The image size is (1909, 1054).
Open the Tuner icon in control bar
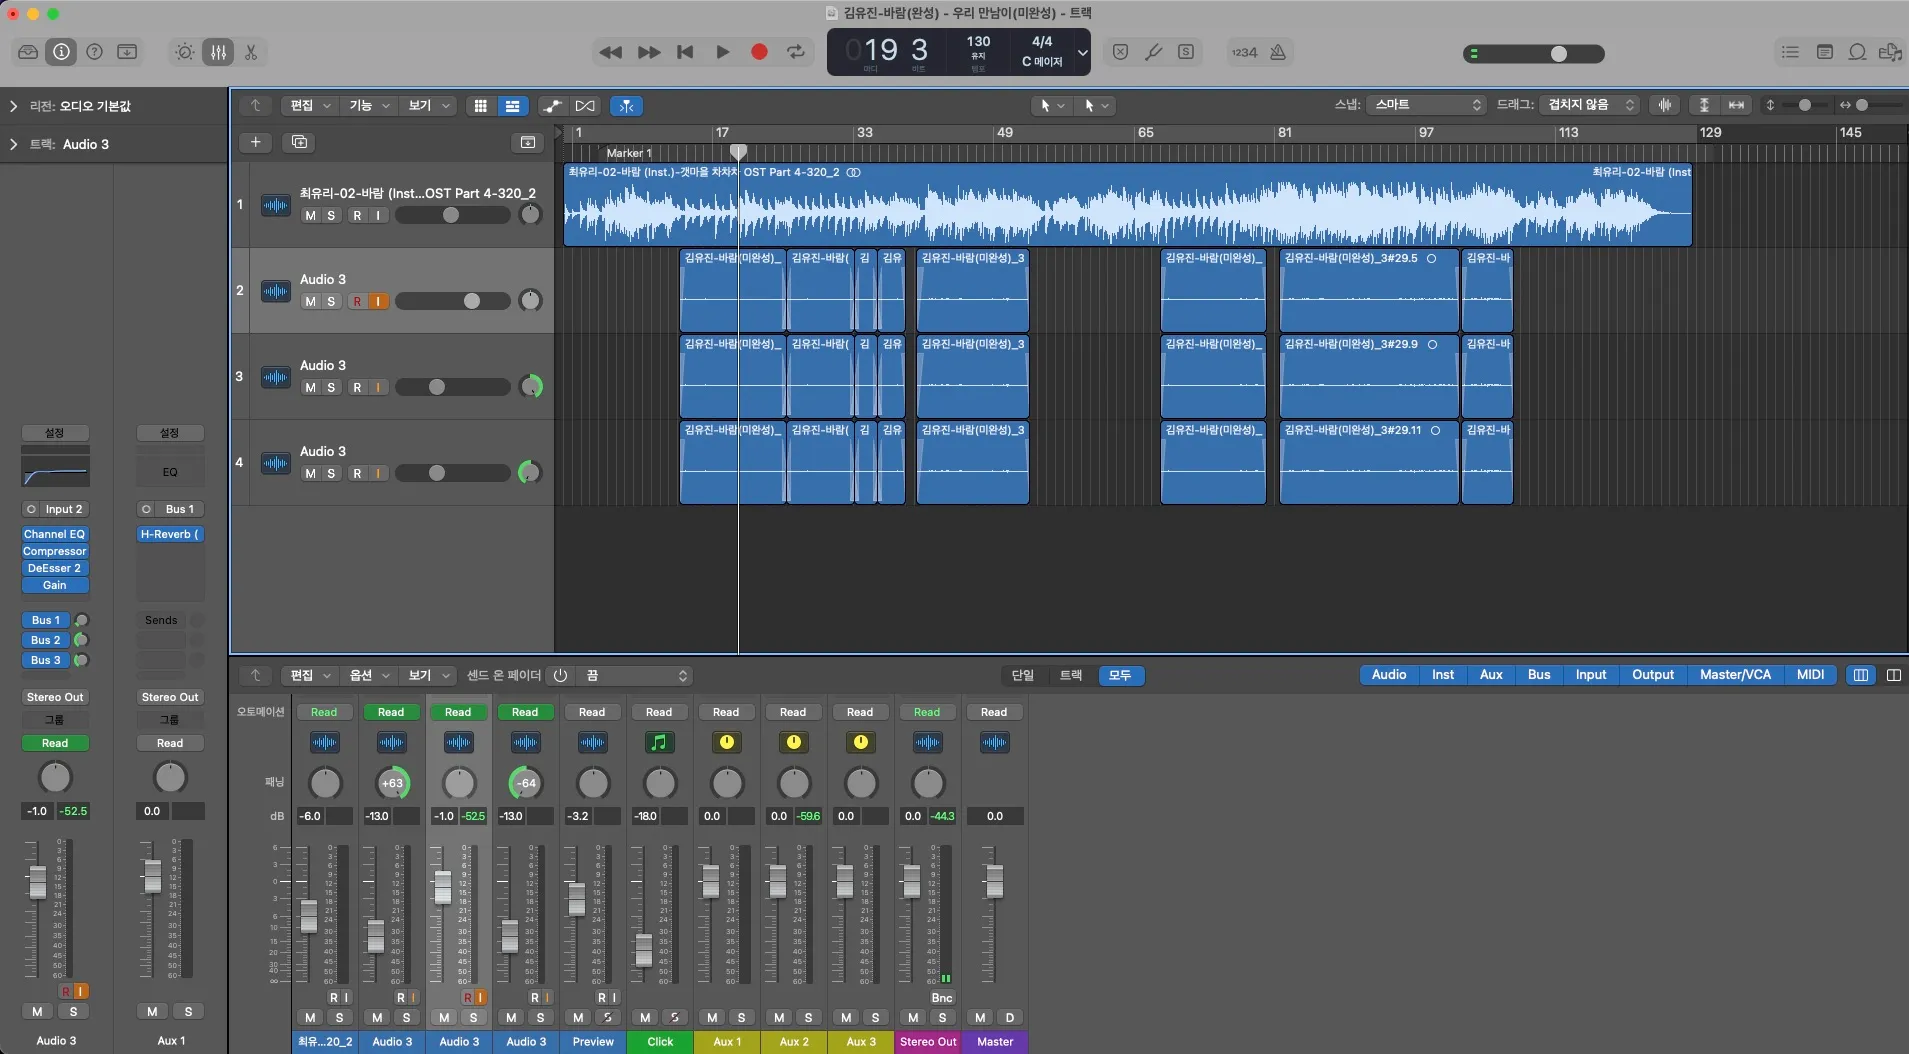click(x=1153, y=52)
